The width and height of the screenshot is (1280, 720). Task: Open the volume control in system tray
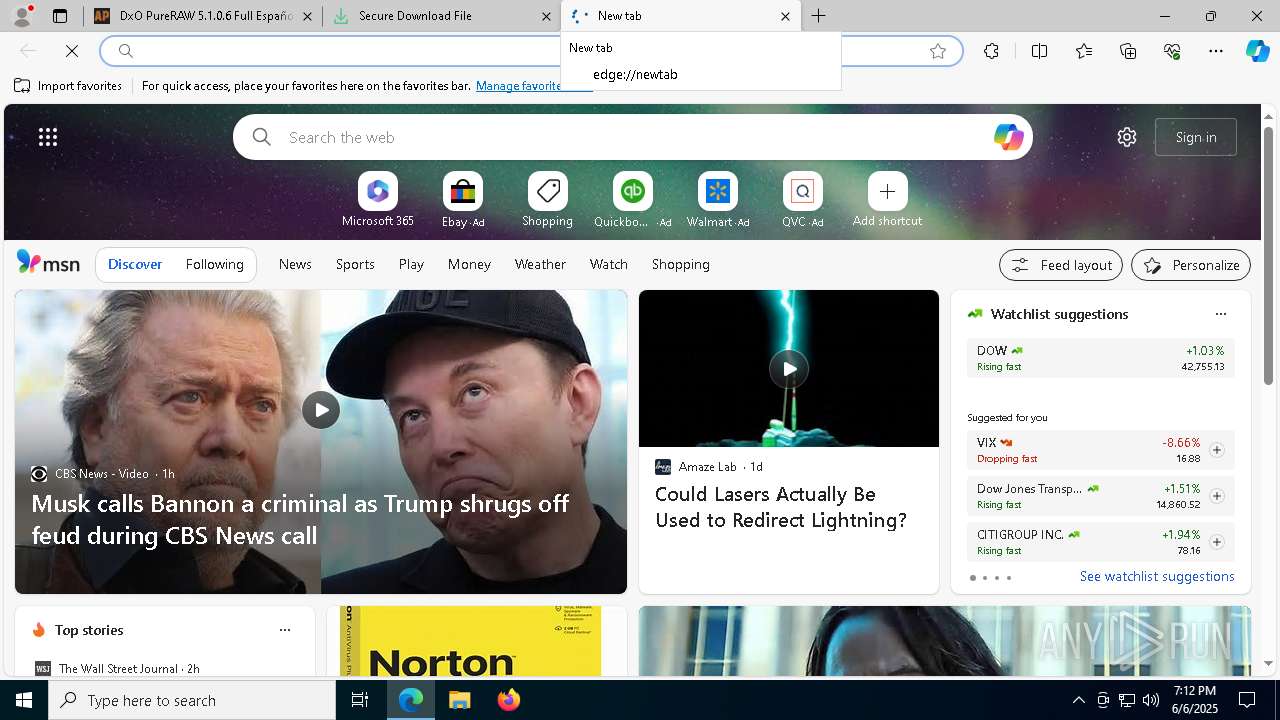click(1150, 700)
